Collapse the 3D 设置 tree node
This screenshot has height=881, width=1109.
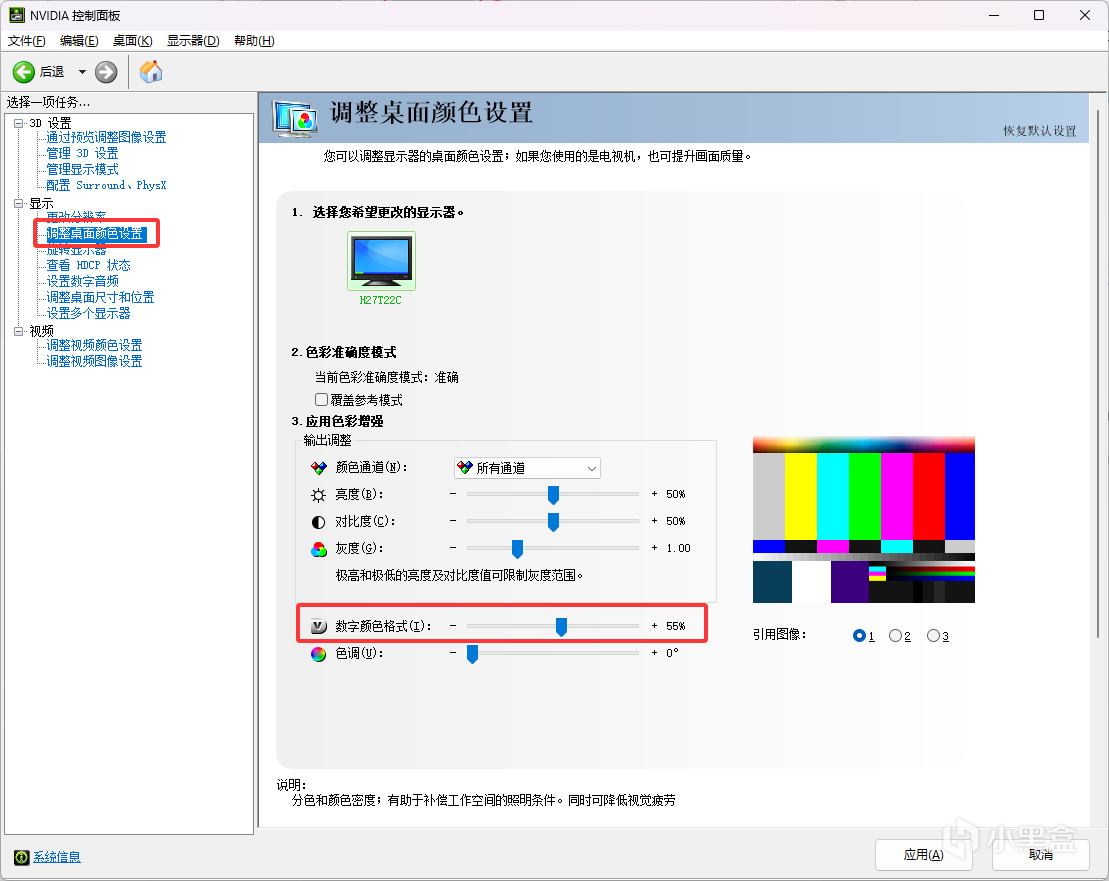point(19,123)
